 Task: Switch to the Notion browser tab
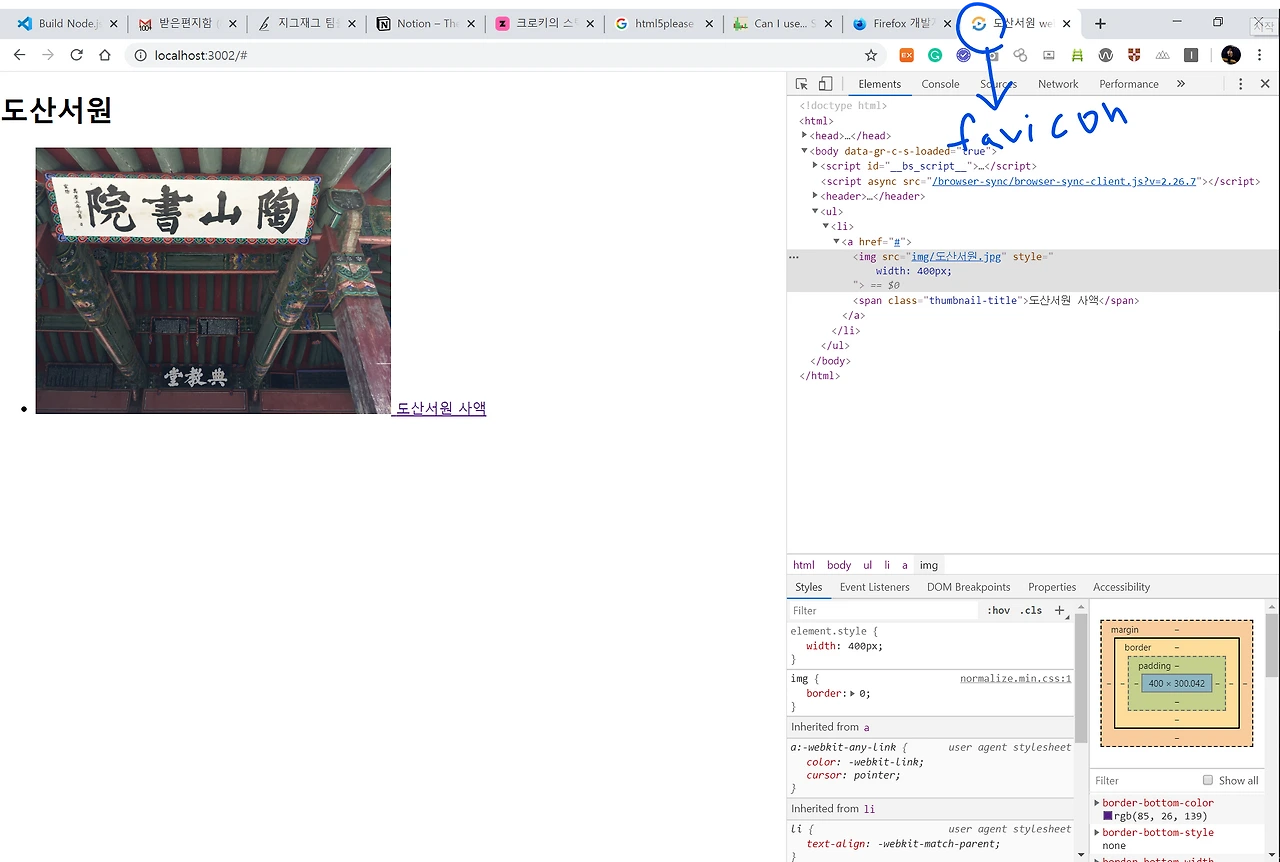pyautogui.click(x=425, y=23)
